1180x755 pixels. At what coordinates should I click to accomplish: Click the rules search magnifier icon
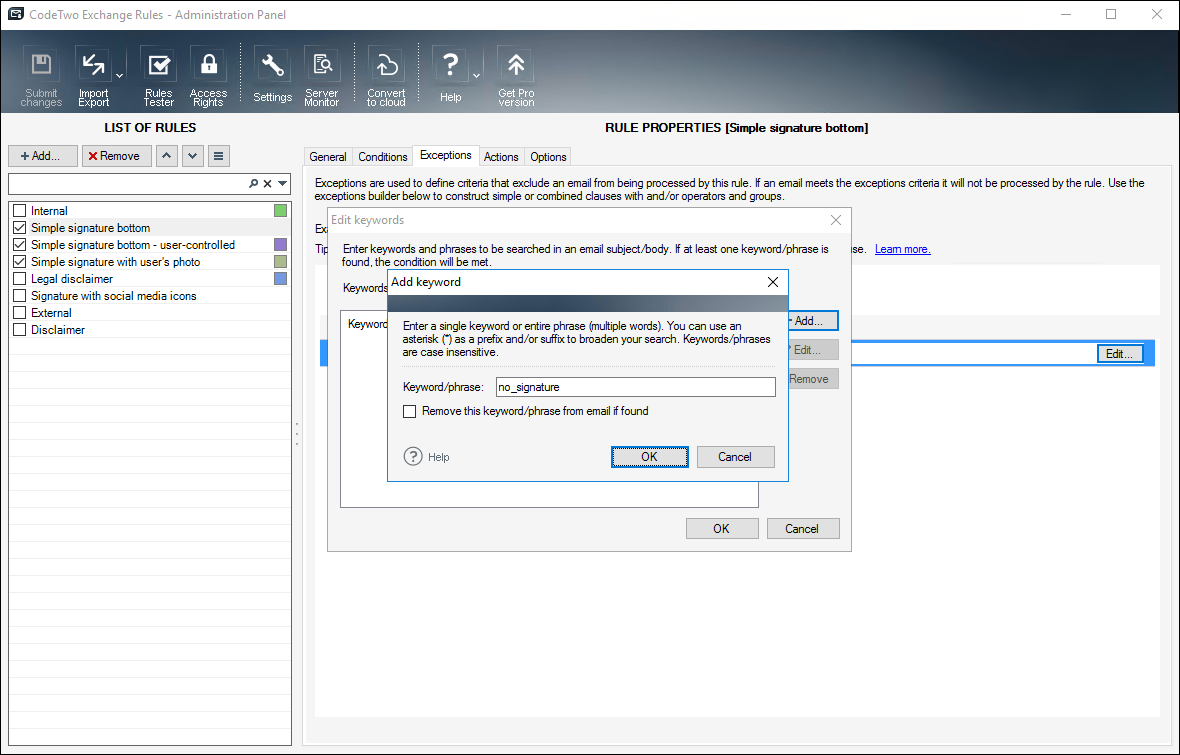click(254, 184)
